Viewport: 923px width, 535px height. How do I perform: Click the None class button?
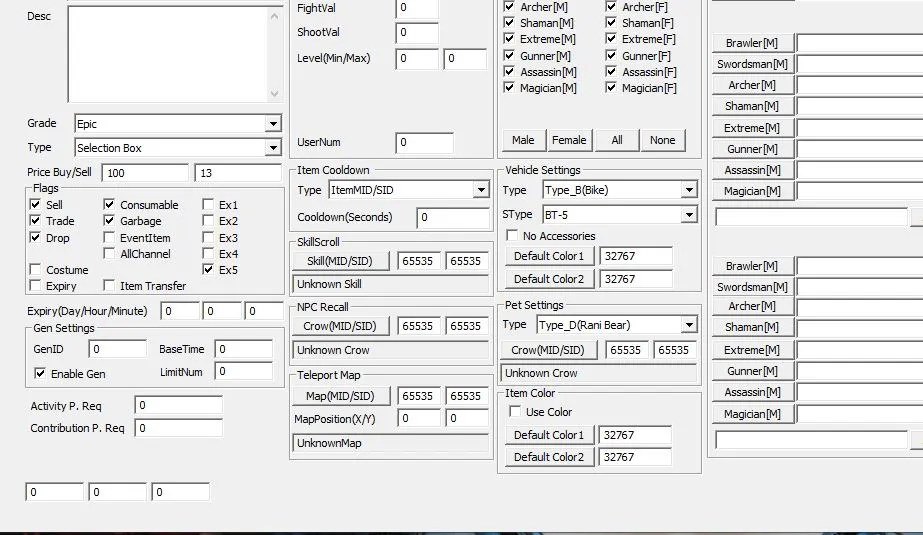(x=663, y=140)
